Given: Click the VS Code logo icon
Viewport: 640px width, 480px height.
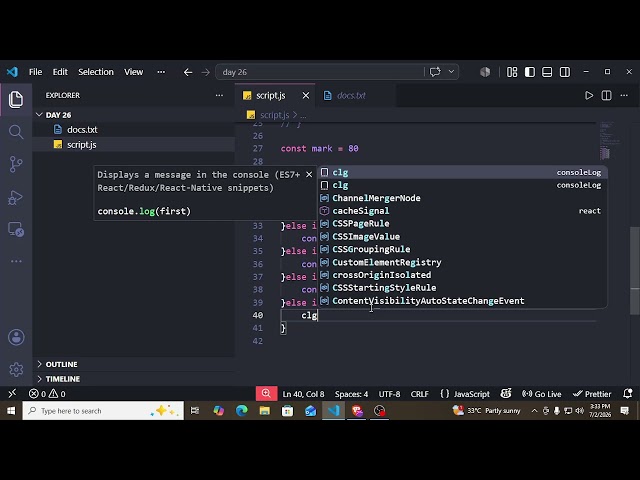Looking at the screenshot, I should pos(12,72).
